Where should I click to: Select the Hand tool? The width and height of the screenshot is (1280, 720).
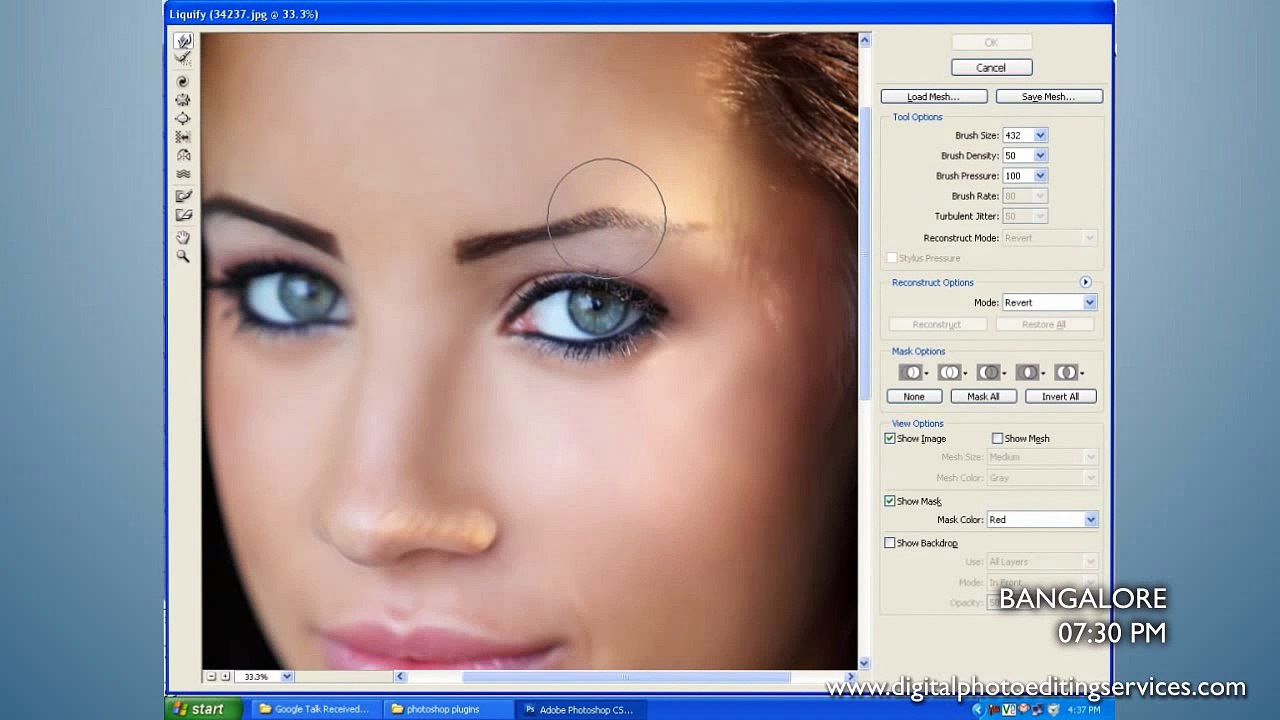pyautogui.click(x=183, y=237)
